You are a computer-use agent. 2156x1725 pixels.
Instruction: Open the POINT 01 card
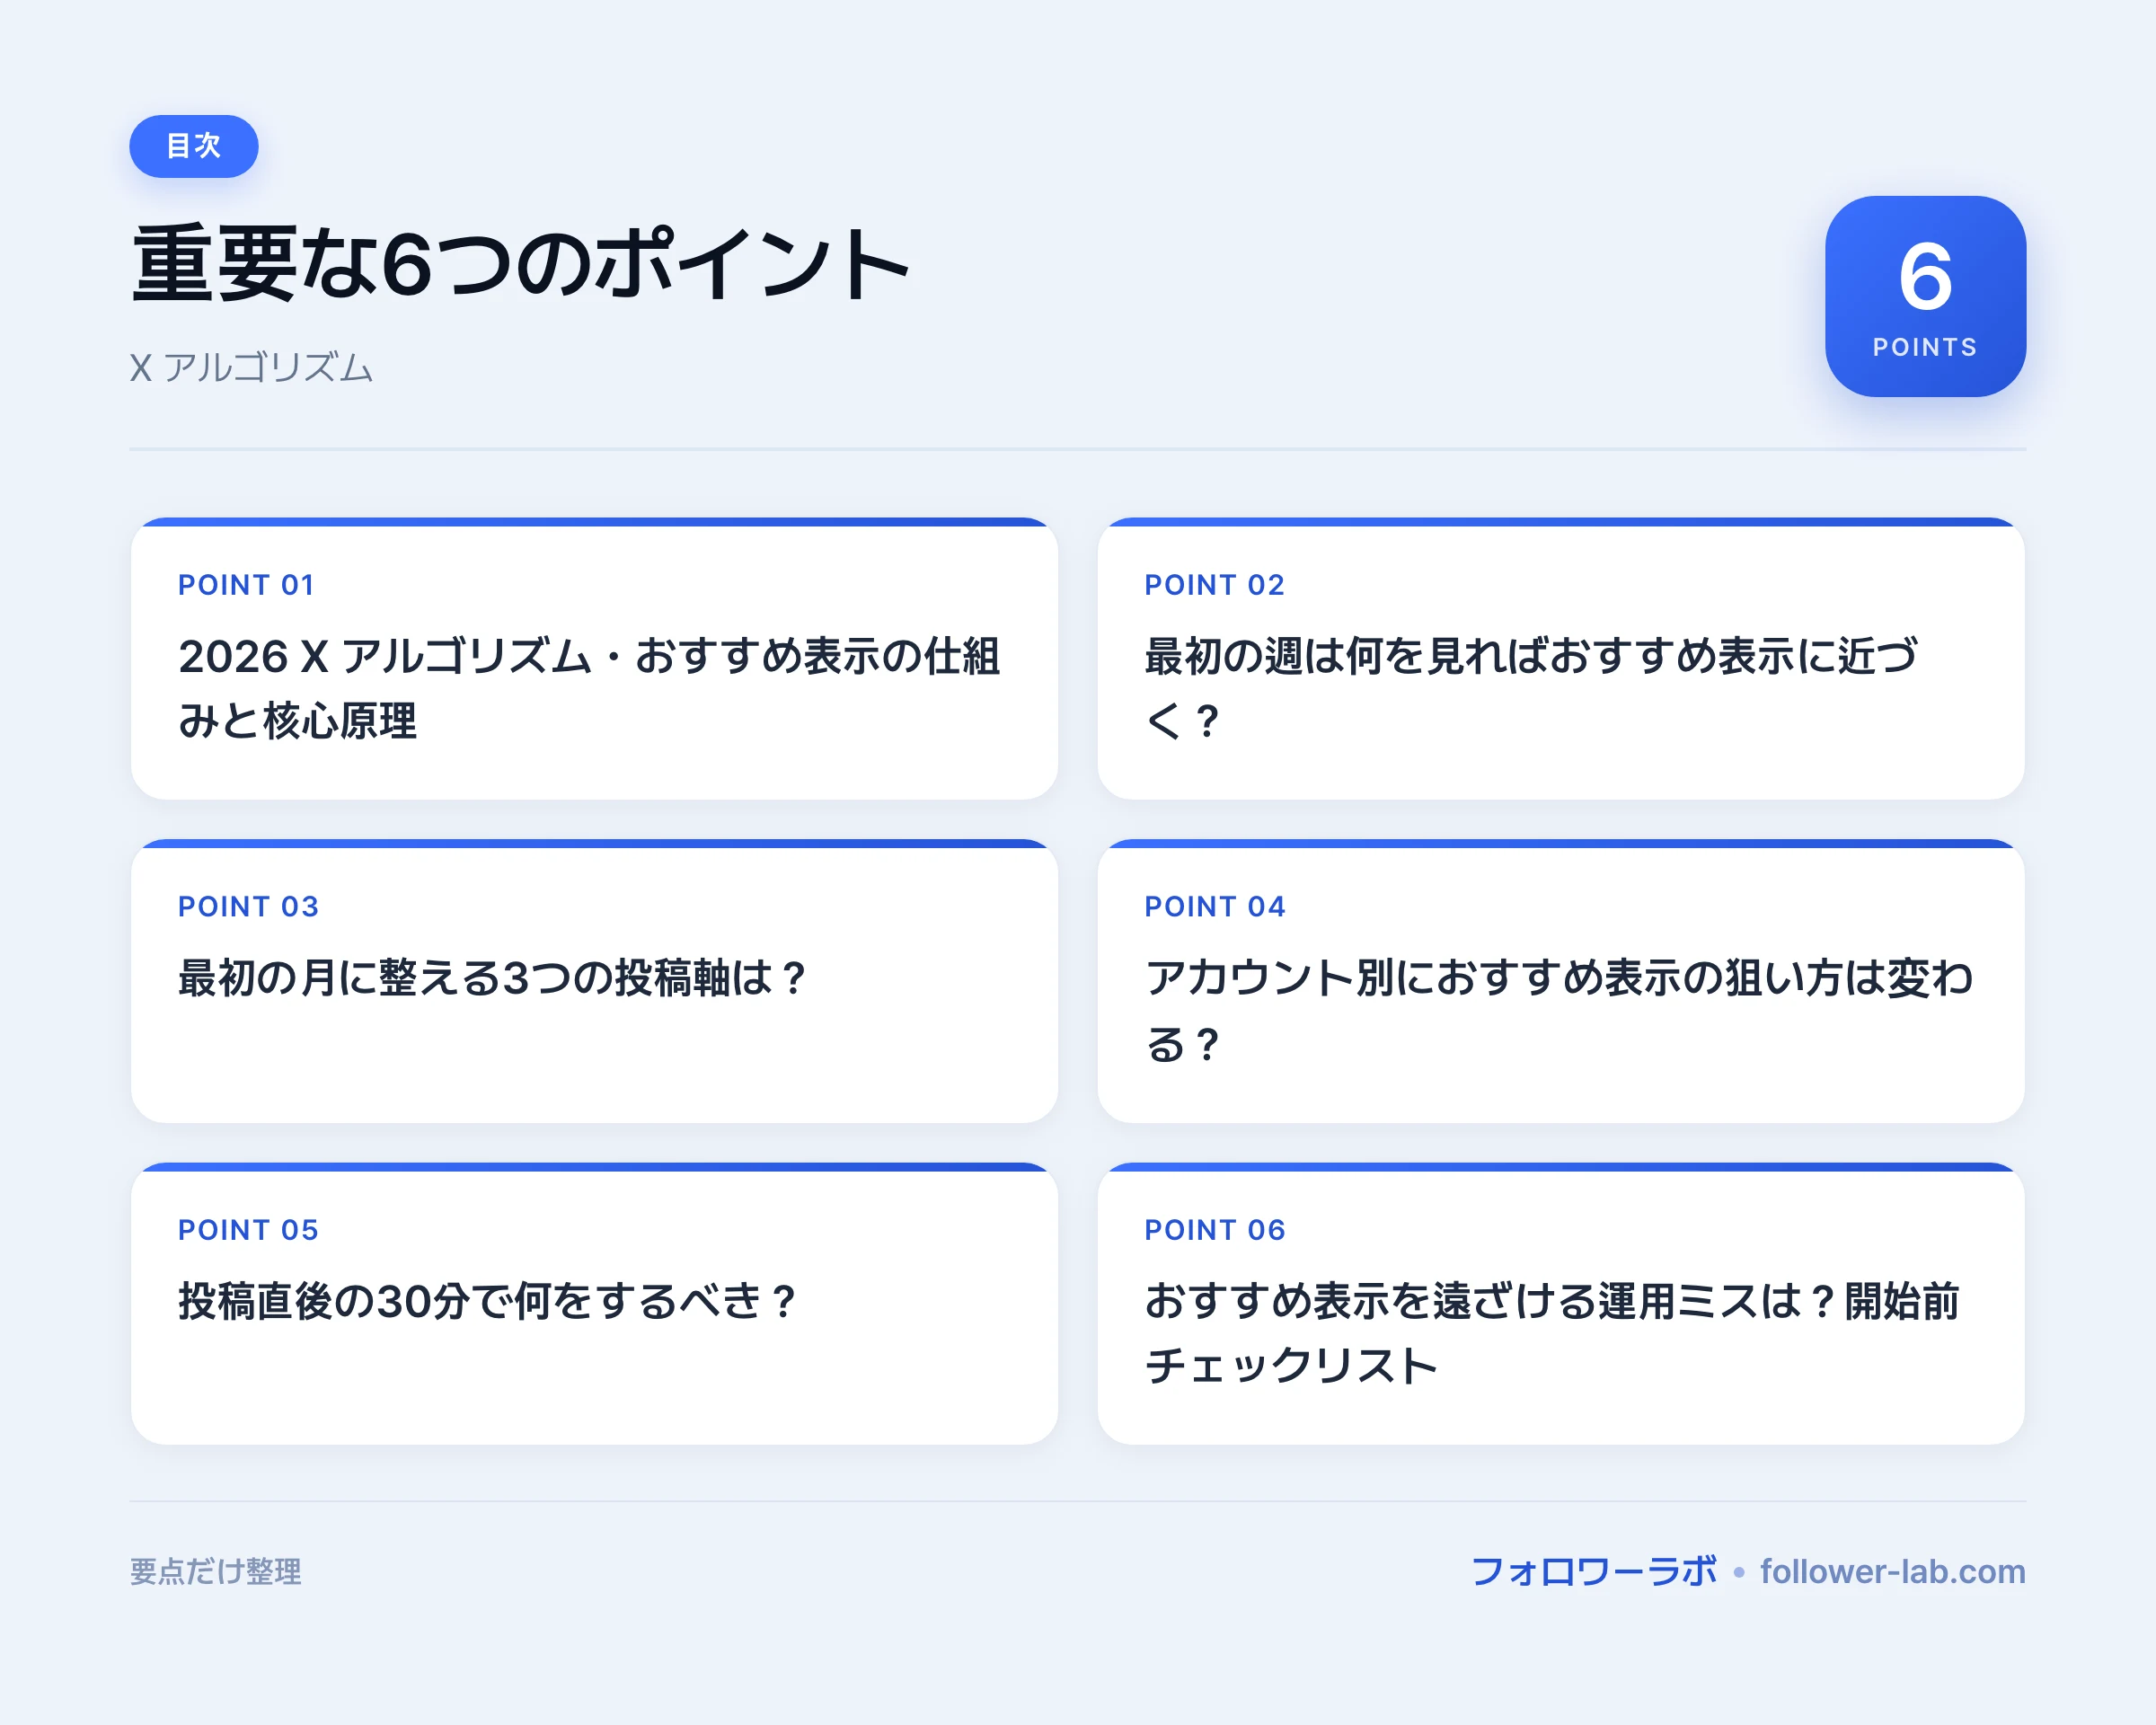[x=594, y=658]
